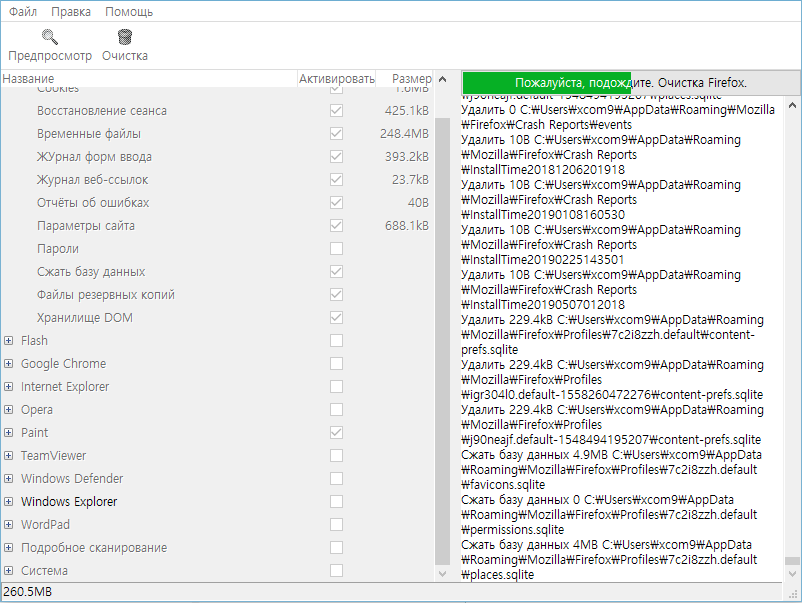This screenshot has width=802, height=603.
Task: Check the WordPad checkbox
Action: tap(336, 524)
